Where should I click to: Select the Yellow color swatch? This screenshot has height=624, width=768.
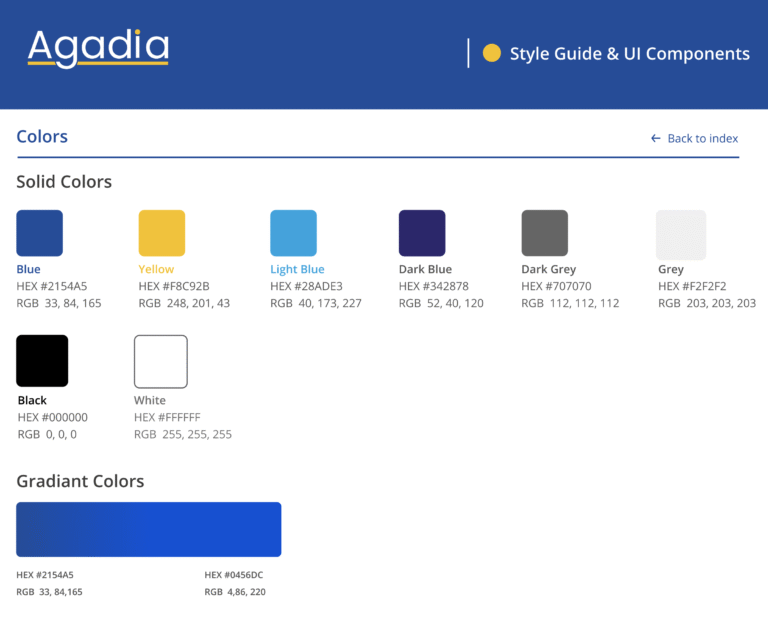(161, 233)
